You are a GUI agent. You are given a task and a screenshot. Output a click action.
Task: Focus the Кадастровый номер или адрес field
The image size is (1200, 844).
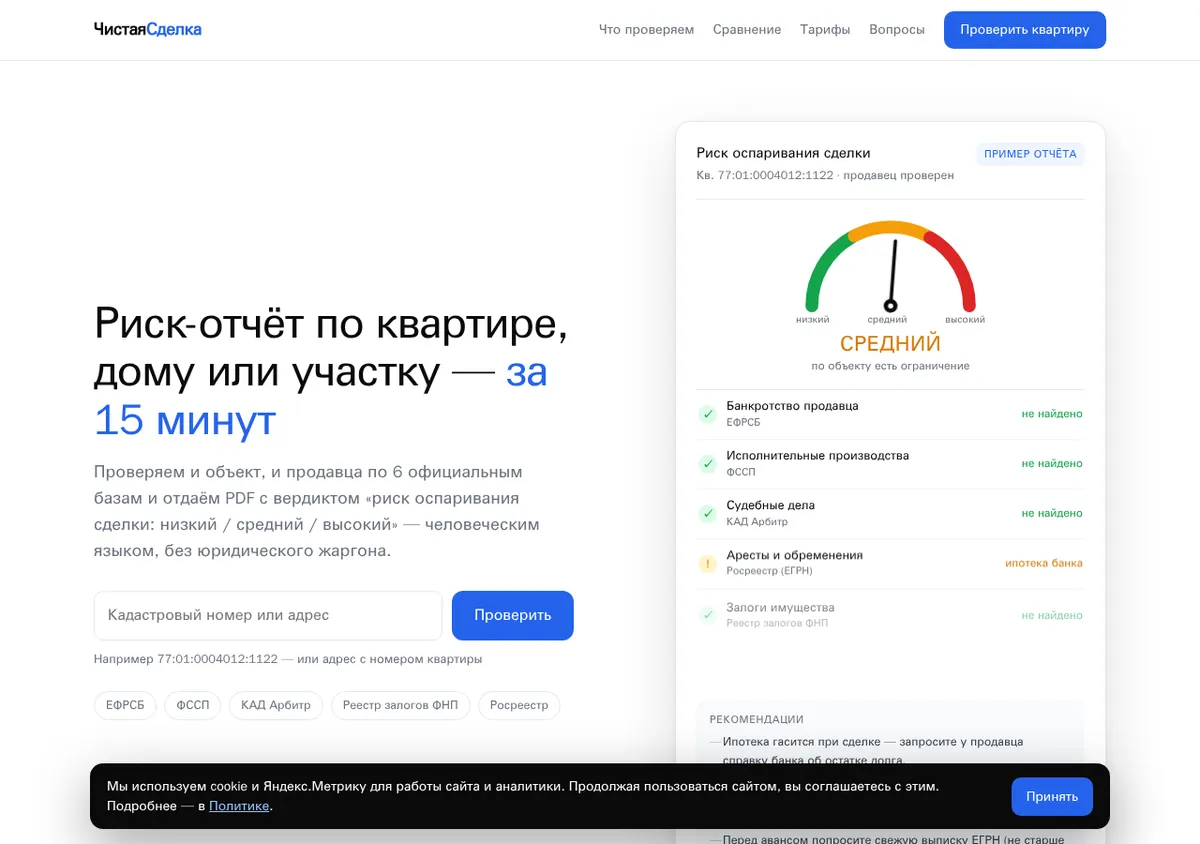[268, 615]
